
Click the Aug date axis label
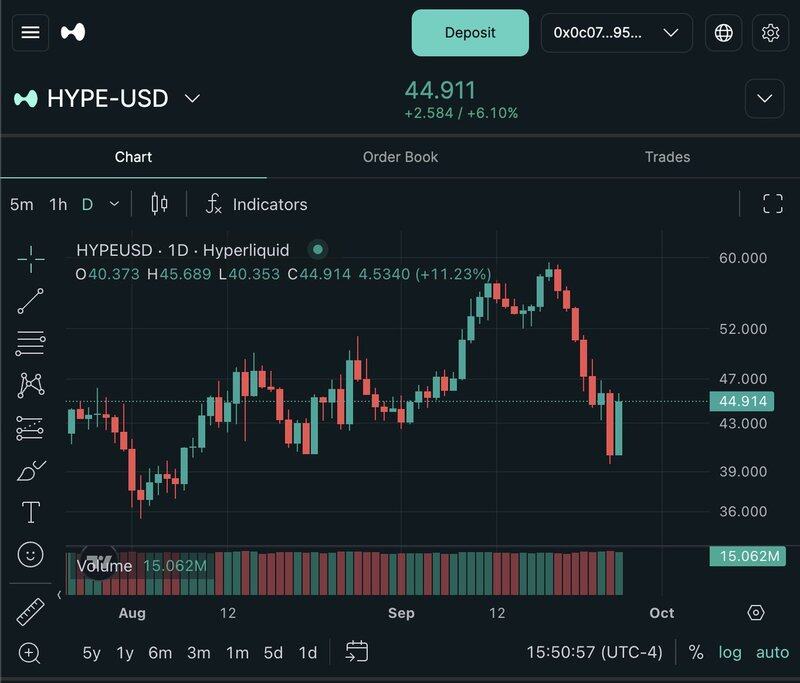pyautogui.click(x=132, y=613)
